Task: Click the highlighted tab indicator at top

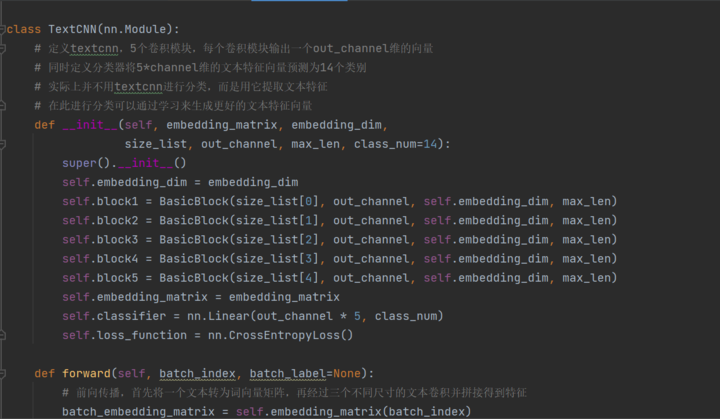Action: pyautogui.click(x=299, y=0)
